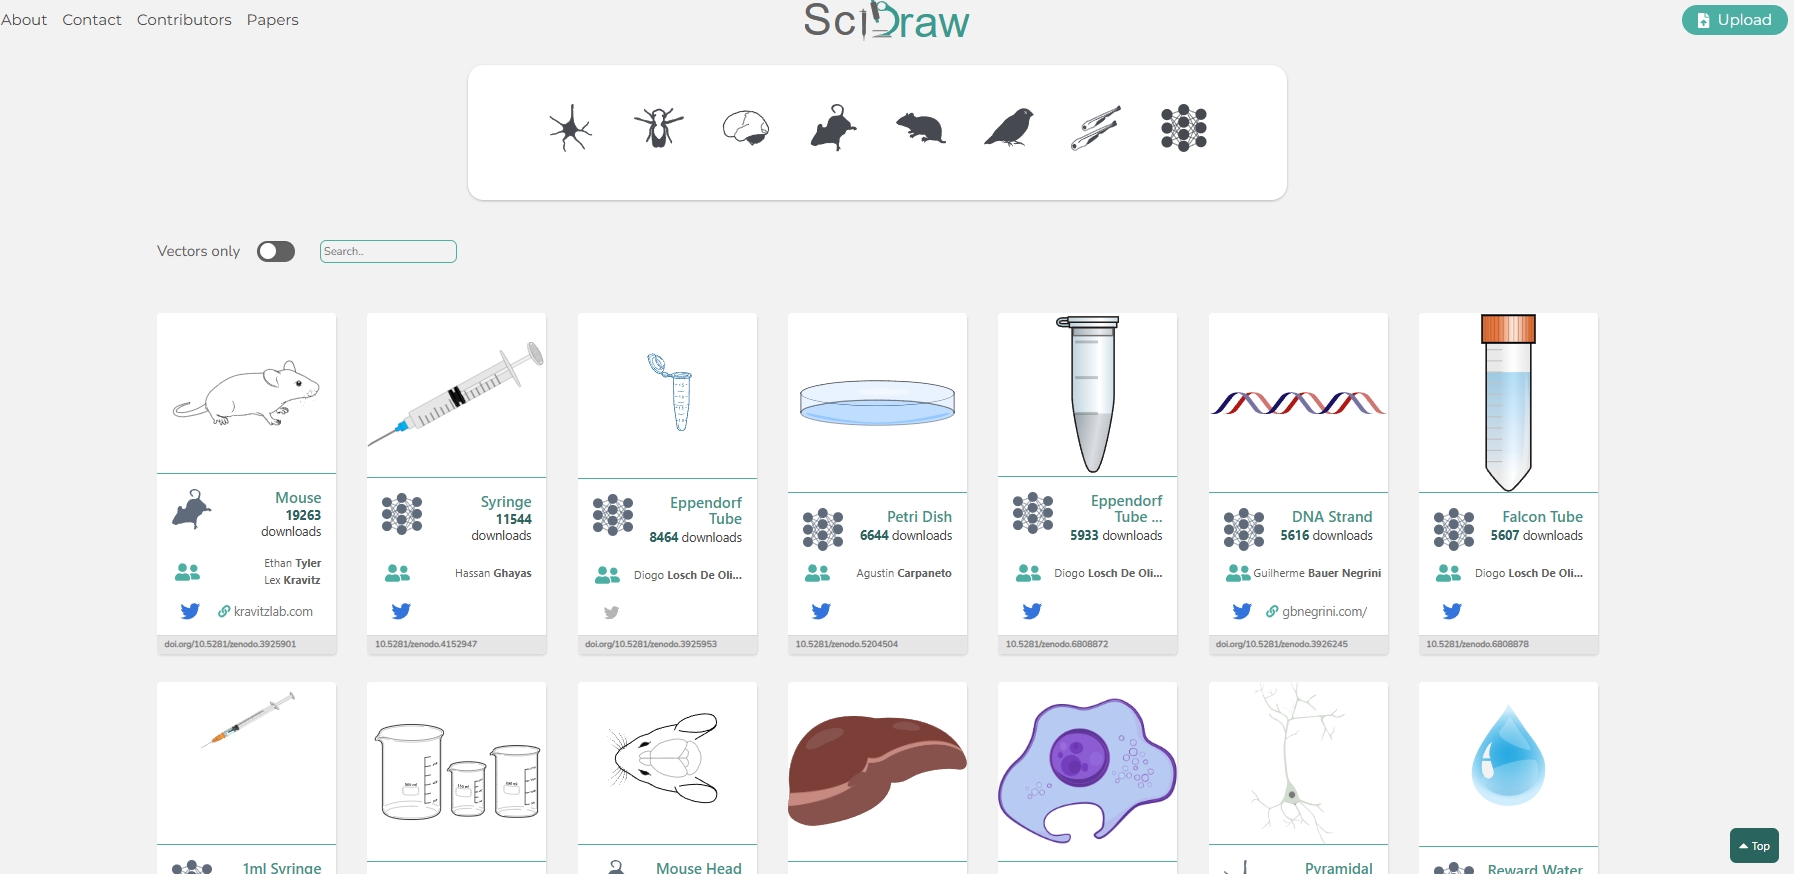This screenshot has width=1794, height=874.
Task: Focus the Search input field
Action: click(388, 251)
